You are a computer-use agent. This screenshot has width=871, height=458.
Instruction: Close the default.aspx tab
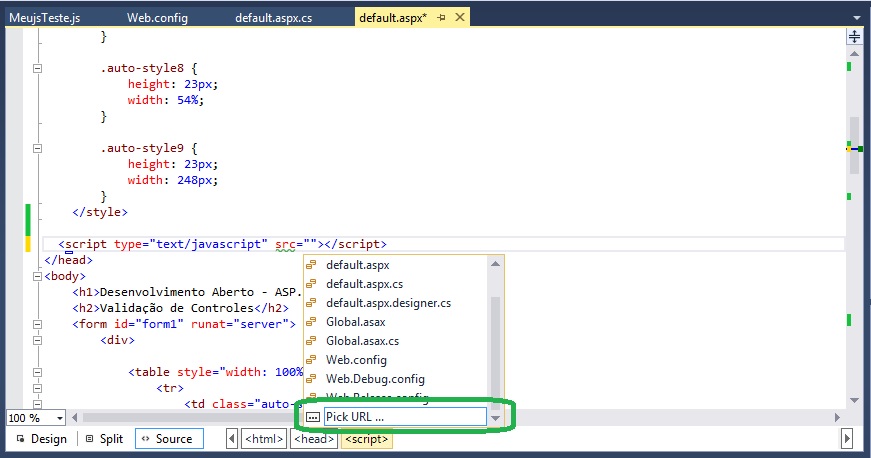[x=459, y=19]
